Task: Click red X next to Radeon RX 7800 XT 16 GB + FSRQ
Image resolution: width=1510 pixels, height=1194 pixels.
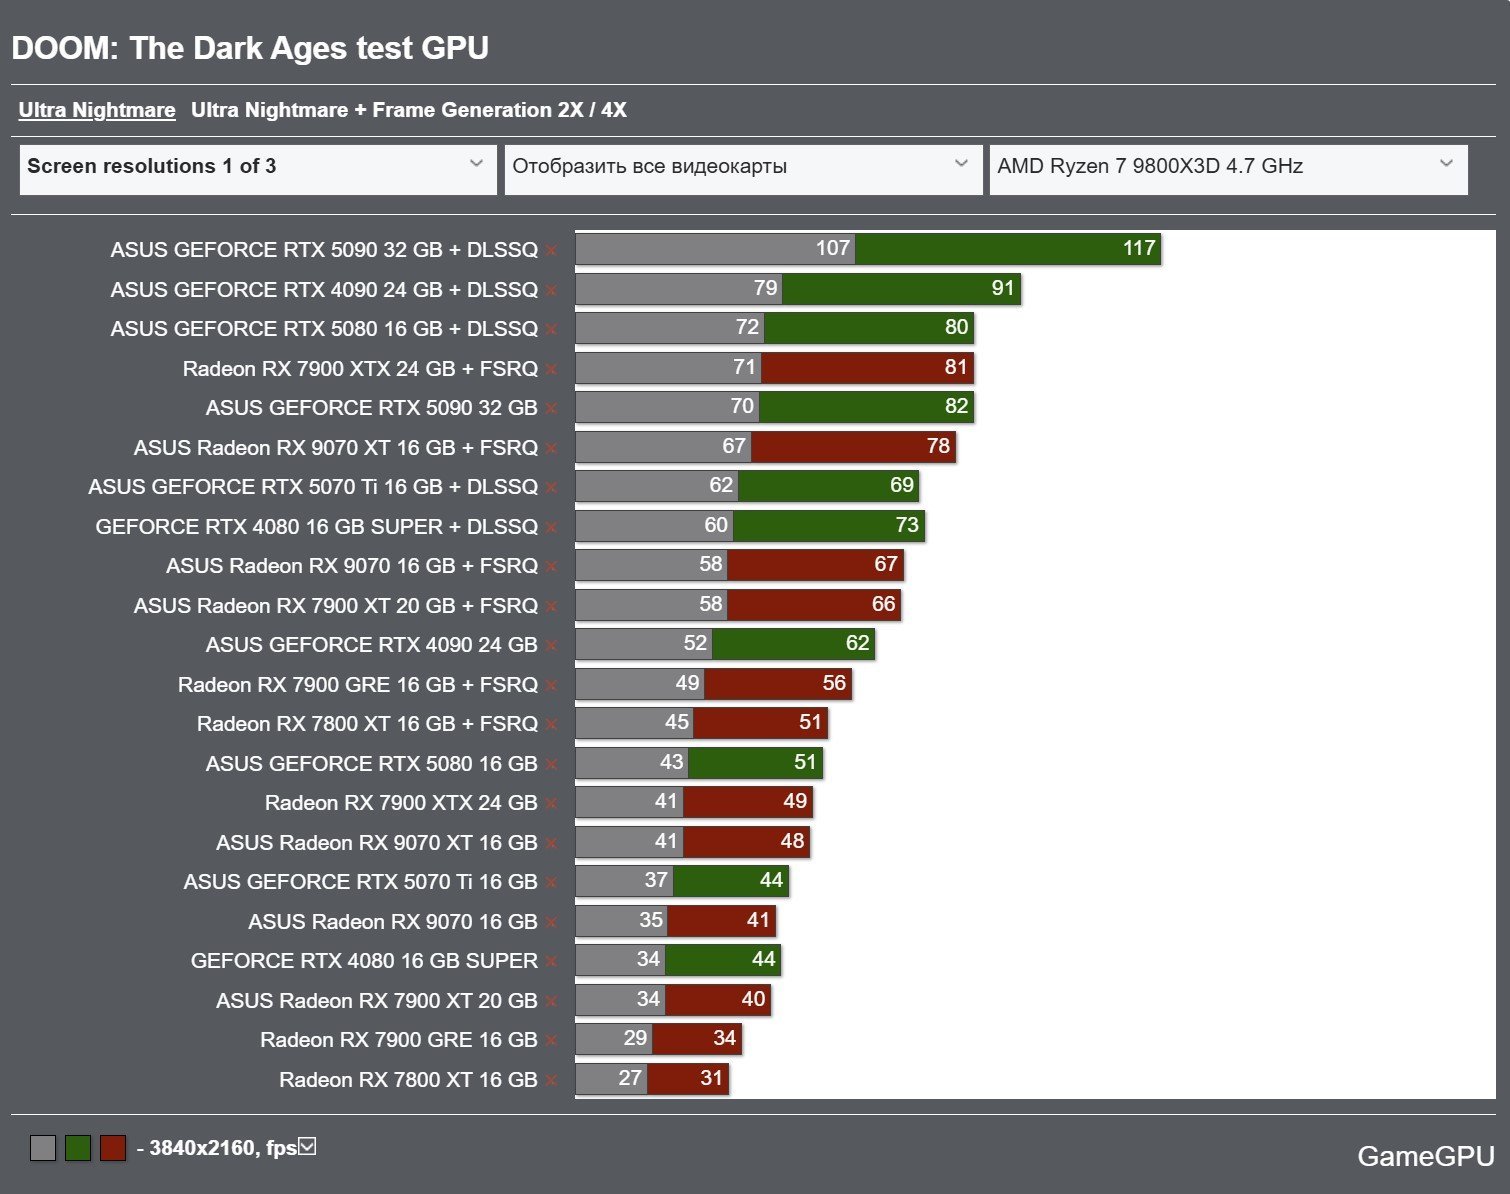Action: click(x=551, y=725)
